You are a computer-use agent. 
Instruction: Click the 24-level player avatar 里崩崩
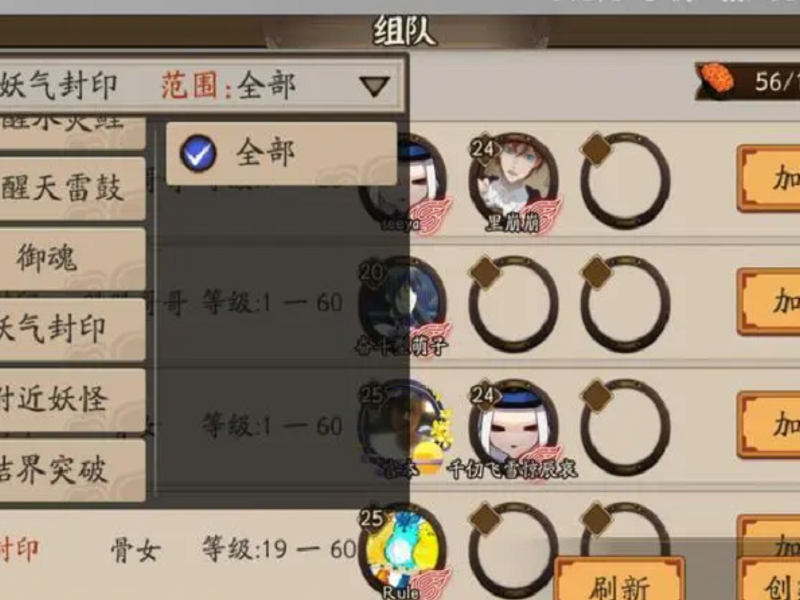click(513, 181)
